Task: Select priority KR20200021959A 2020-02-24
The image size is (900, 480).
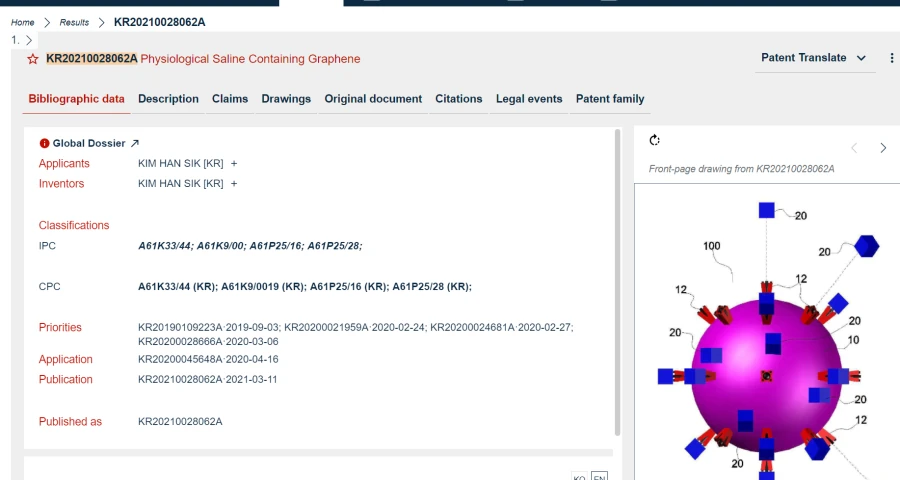Action: [x=355, y=327]
